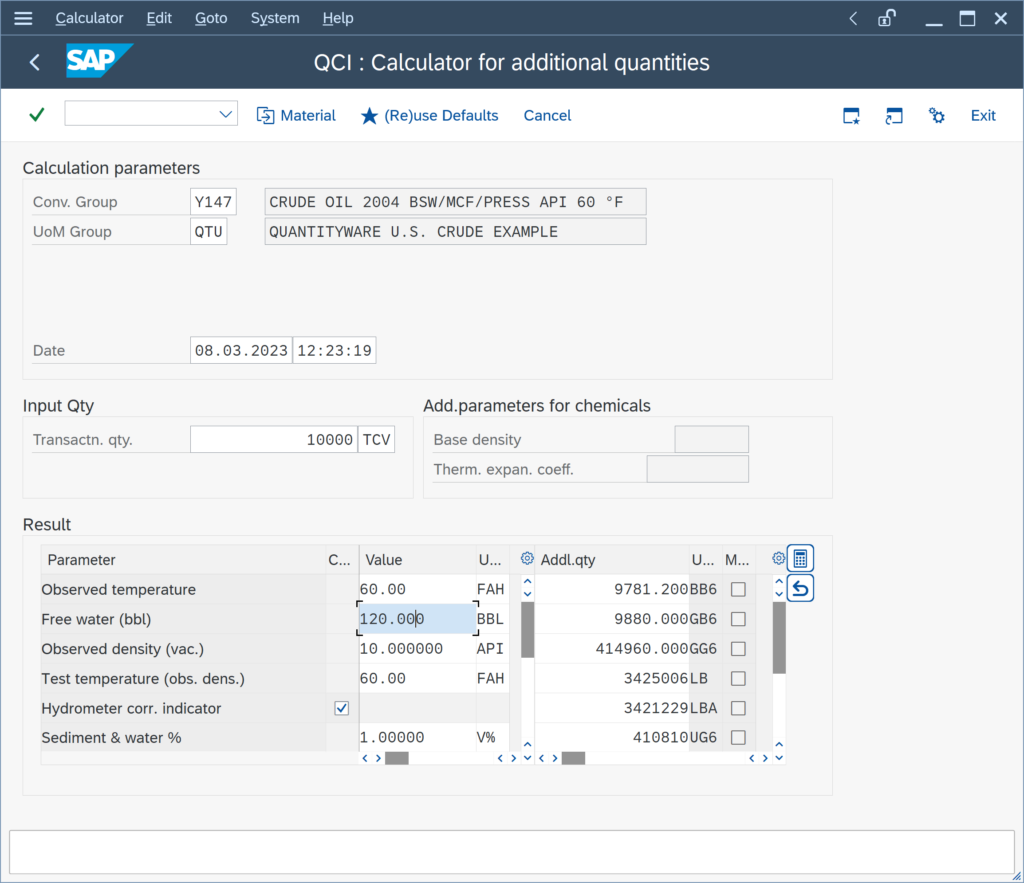Screen dimensions: 1024x883
Task: Check the M... box for 414960.000 GG6 row
Action: 738,649
